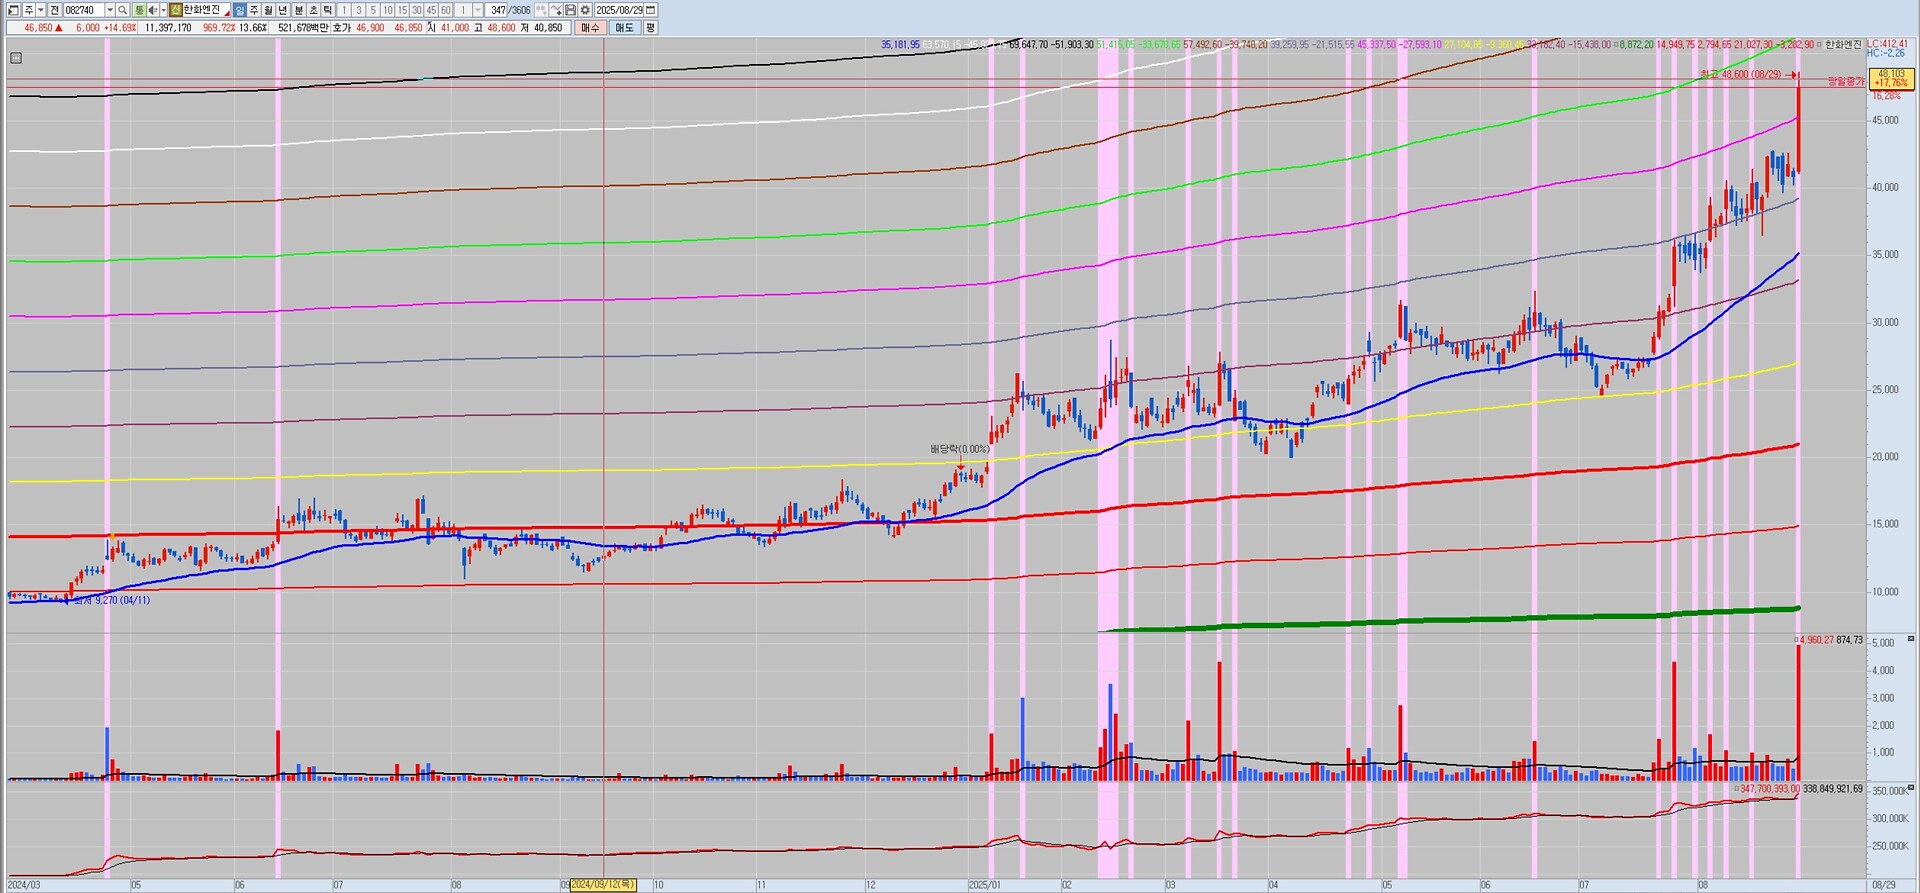
Task: Click the panel layout icon at top-left
Action: click(13, 10)
